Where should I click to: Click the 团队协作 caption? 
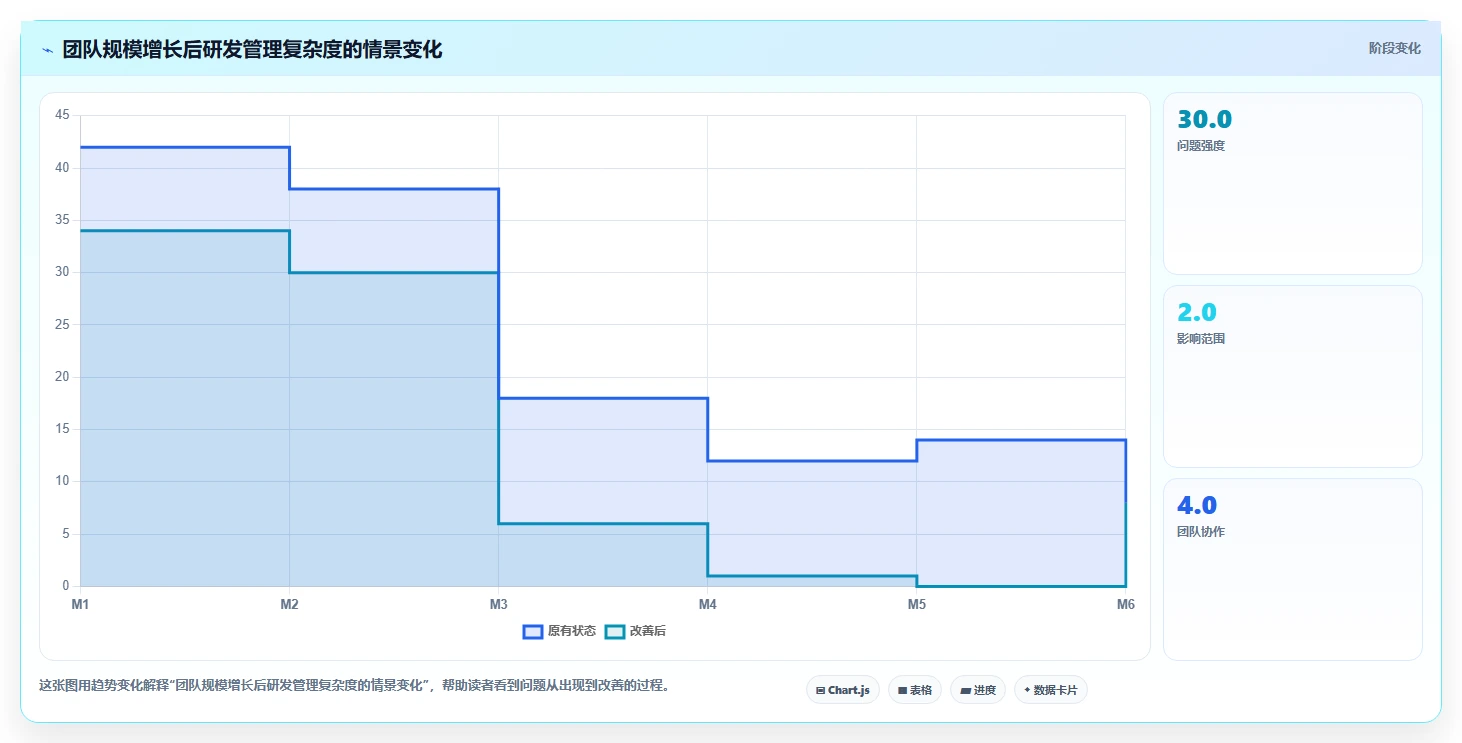coord(1201,531)
